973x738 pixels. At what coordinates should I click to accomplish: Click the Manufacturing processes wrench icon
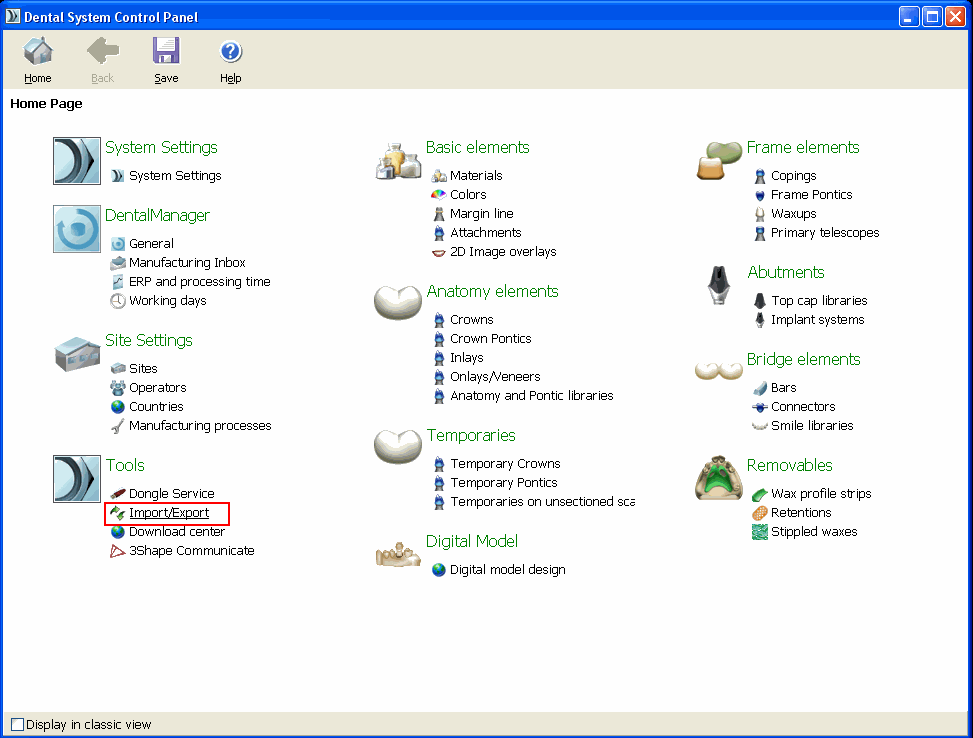click(x=118, y=426)
